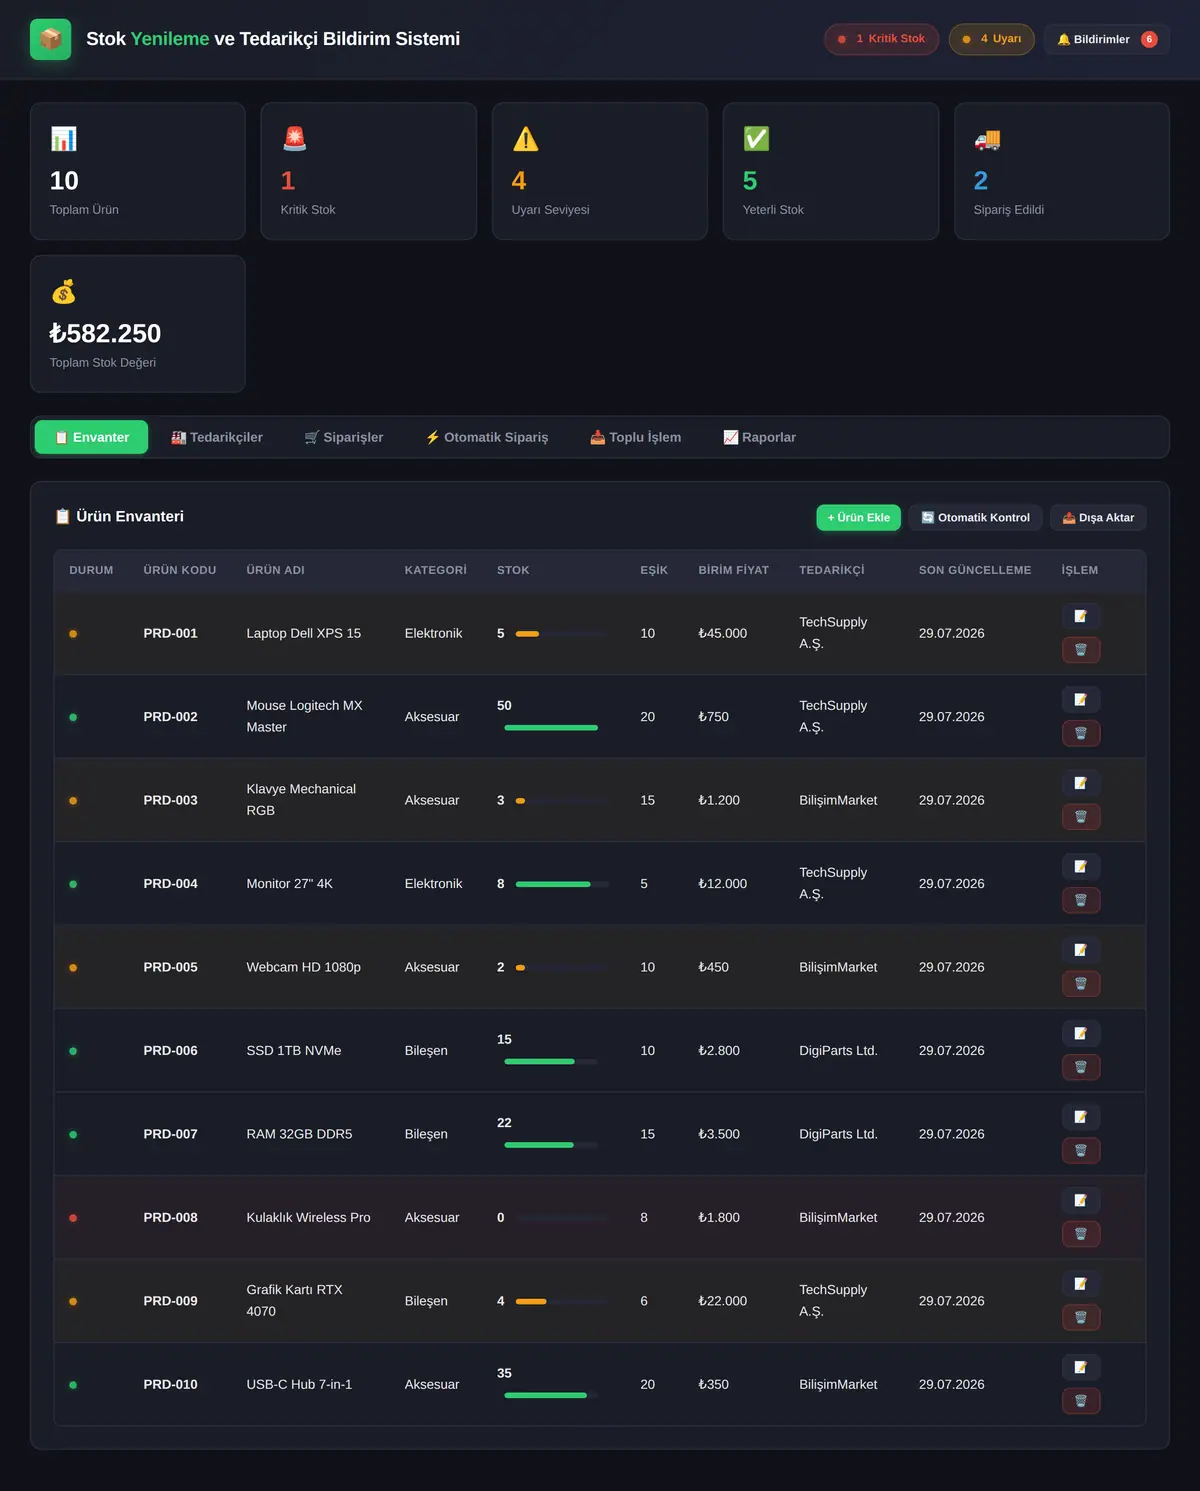Screen dimensions: 1200x1491
Task: Click the green package logo icon
Action: pyautogui.click(x=51, y=39)
